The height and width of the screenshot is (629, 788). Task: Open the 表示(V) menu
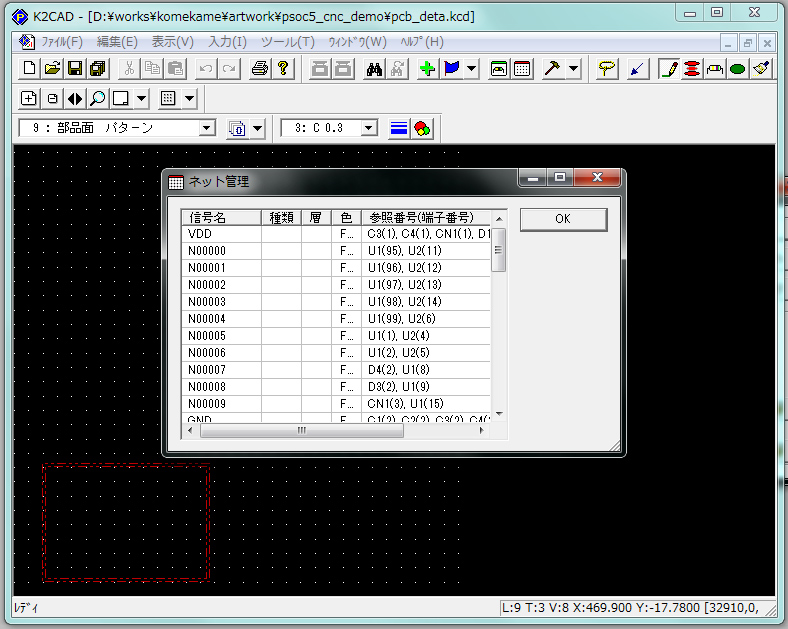[x=173, y=42]
